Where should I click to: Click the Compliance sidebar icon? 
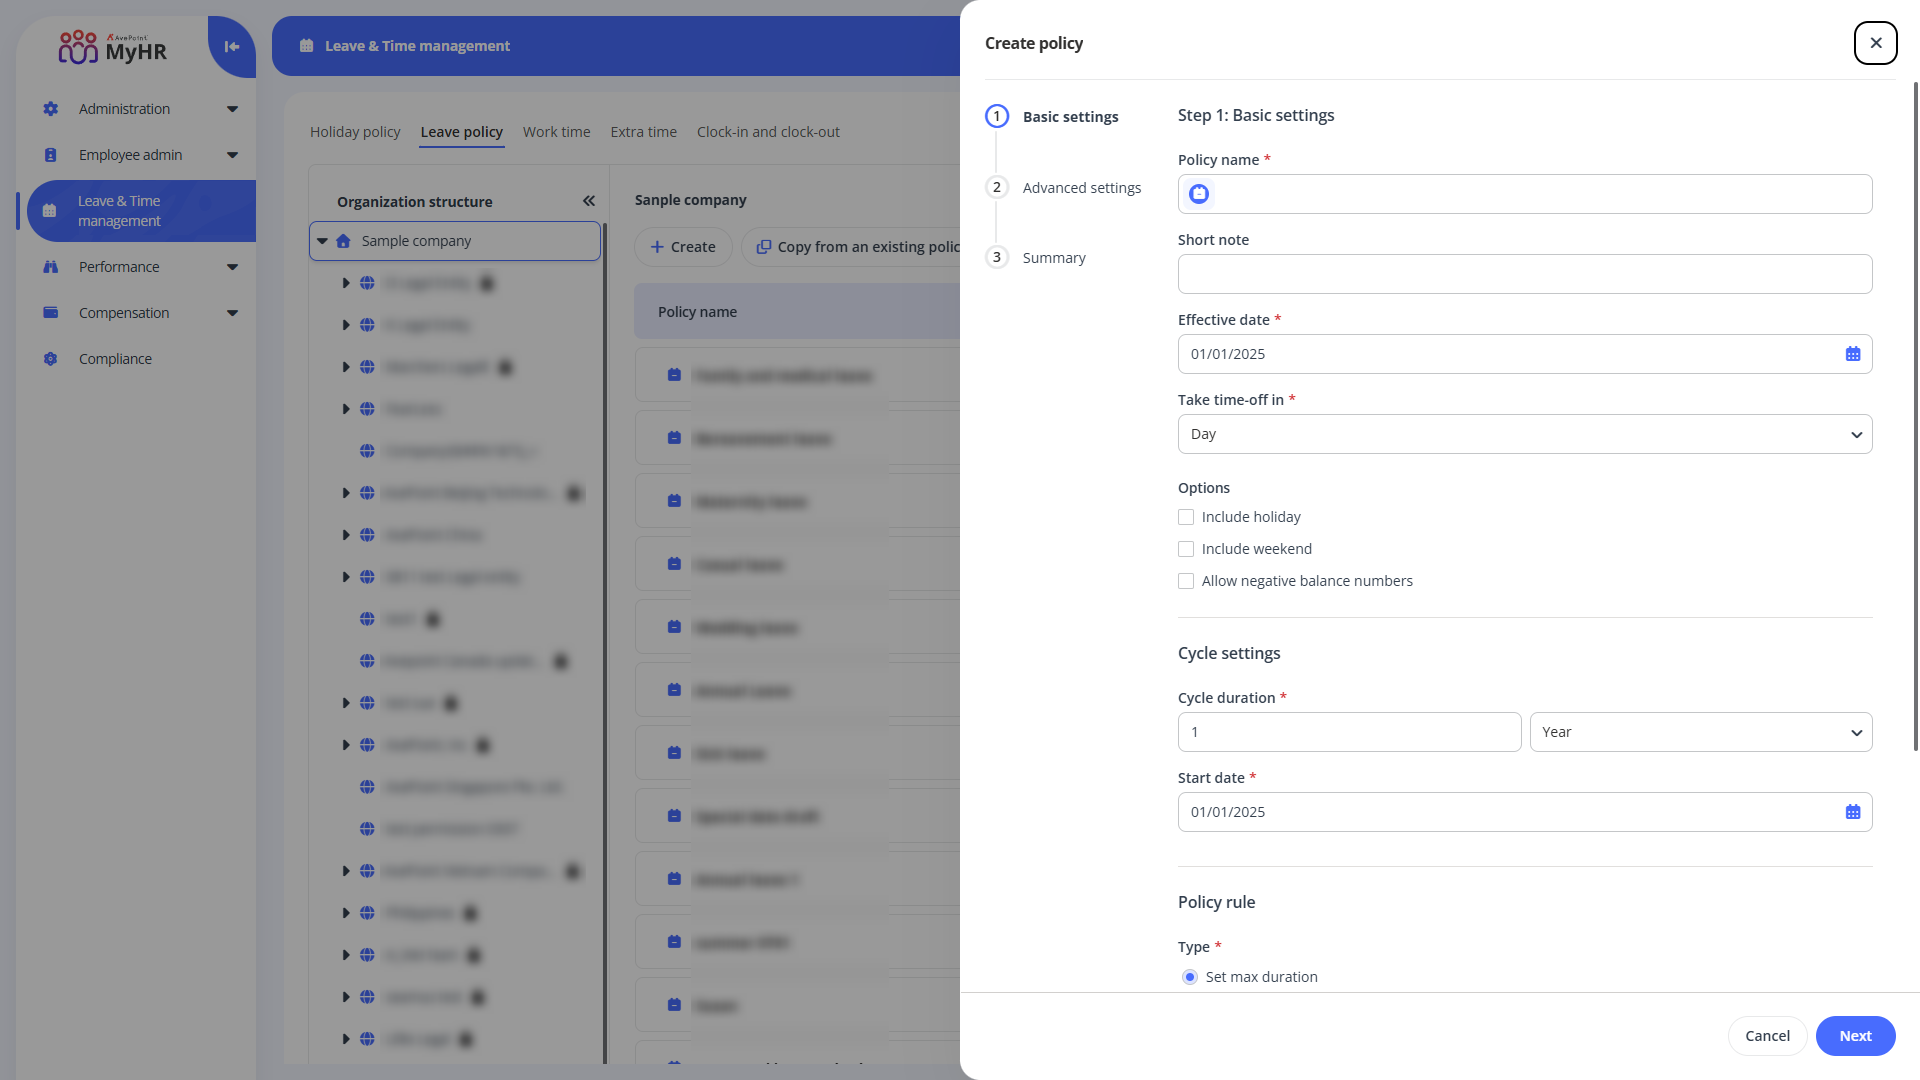pyautogui.click(x=51, y=359)
